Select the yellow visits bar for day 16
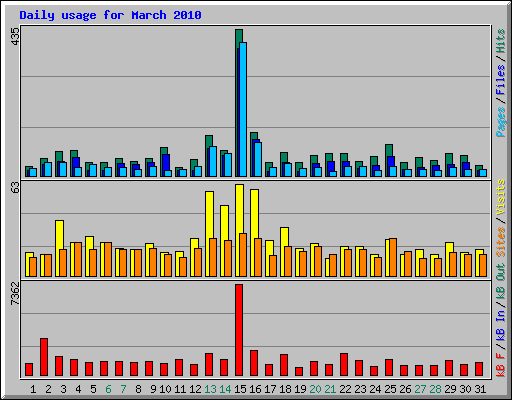512x400 pixels. (254, 233)
